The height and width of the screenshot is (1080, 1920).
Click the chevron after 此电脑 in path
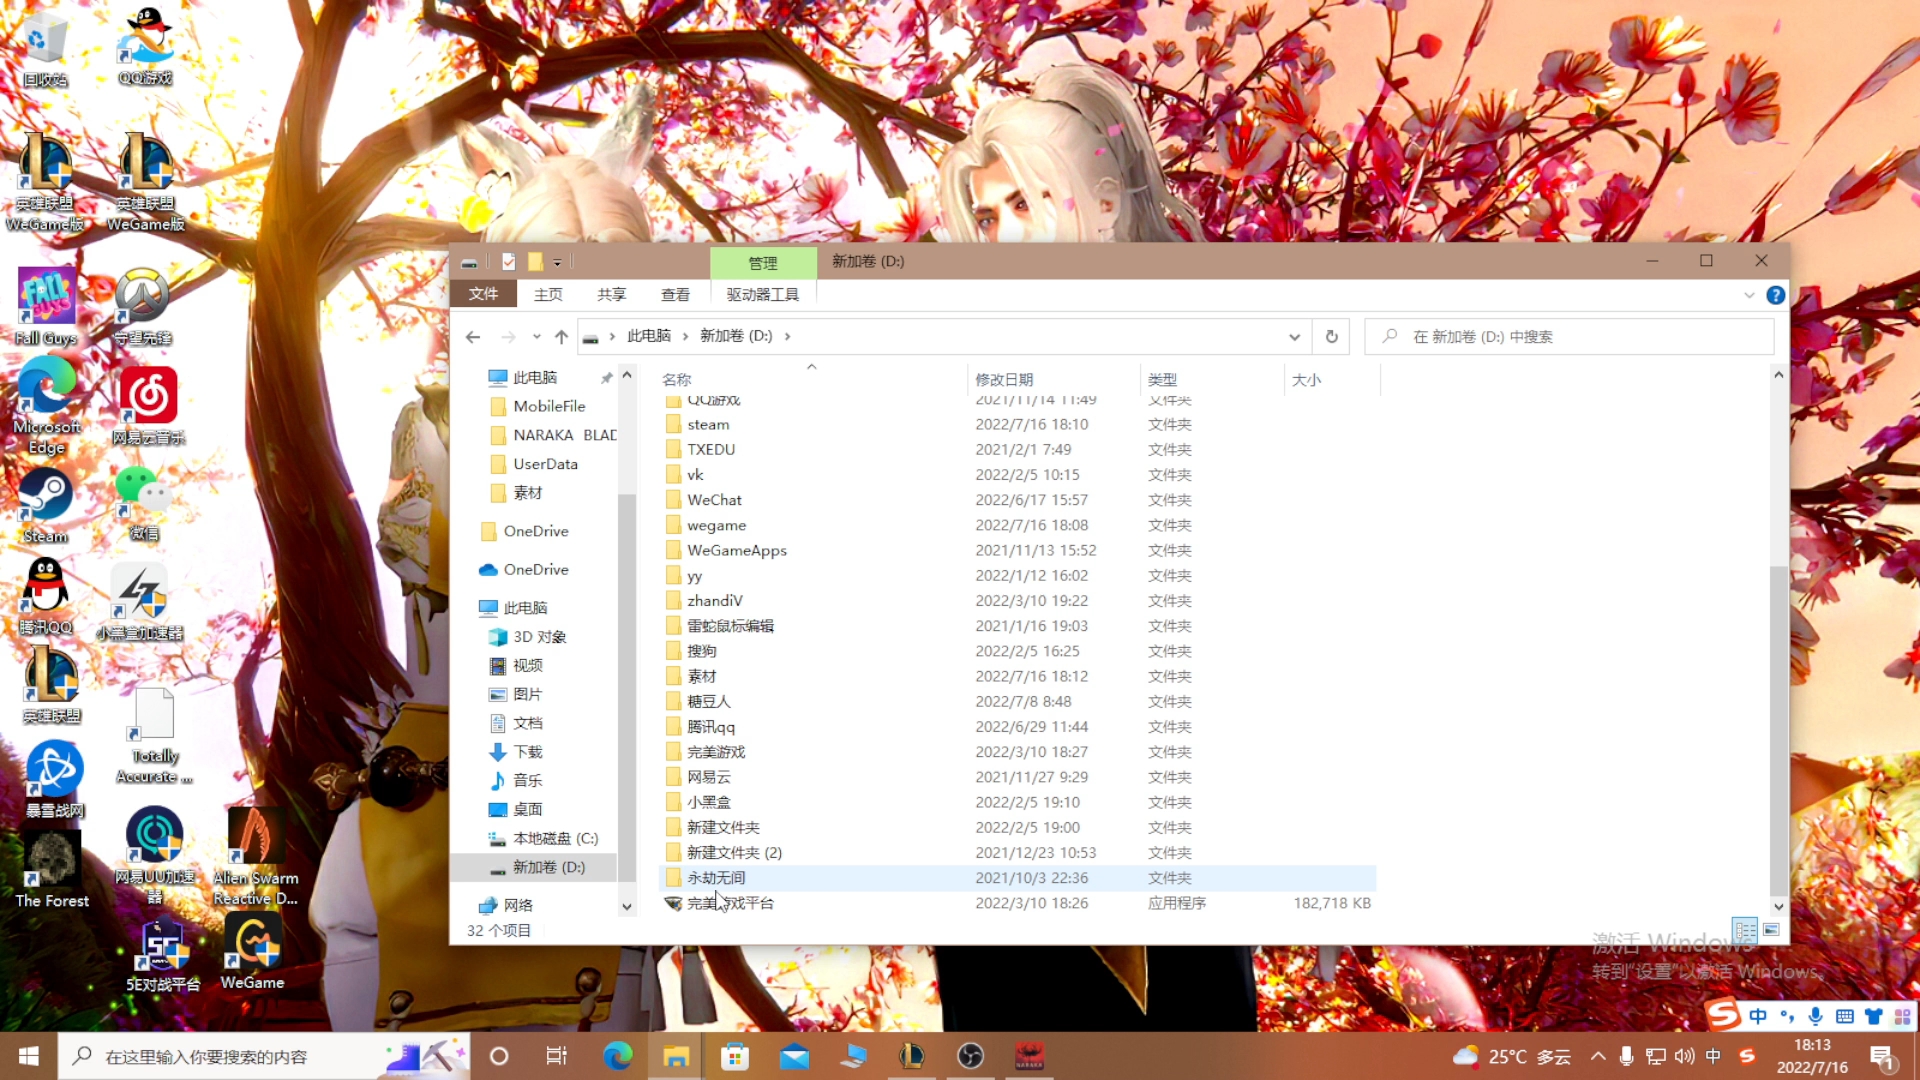(x=685, y=336)
